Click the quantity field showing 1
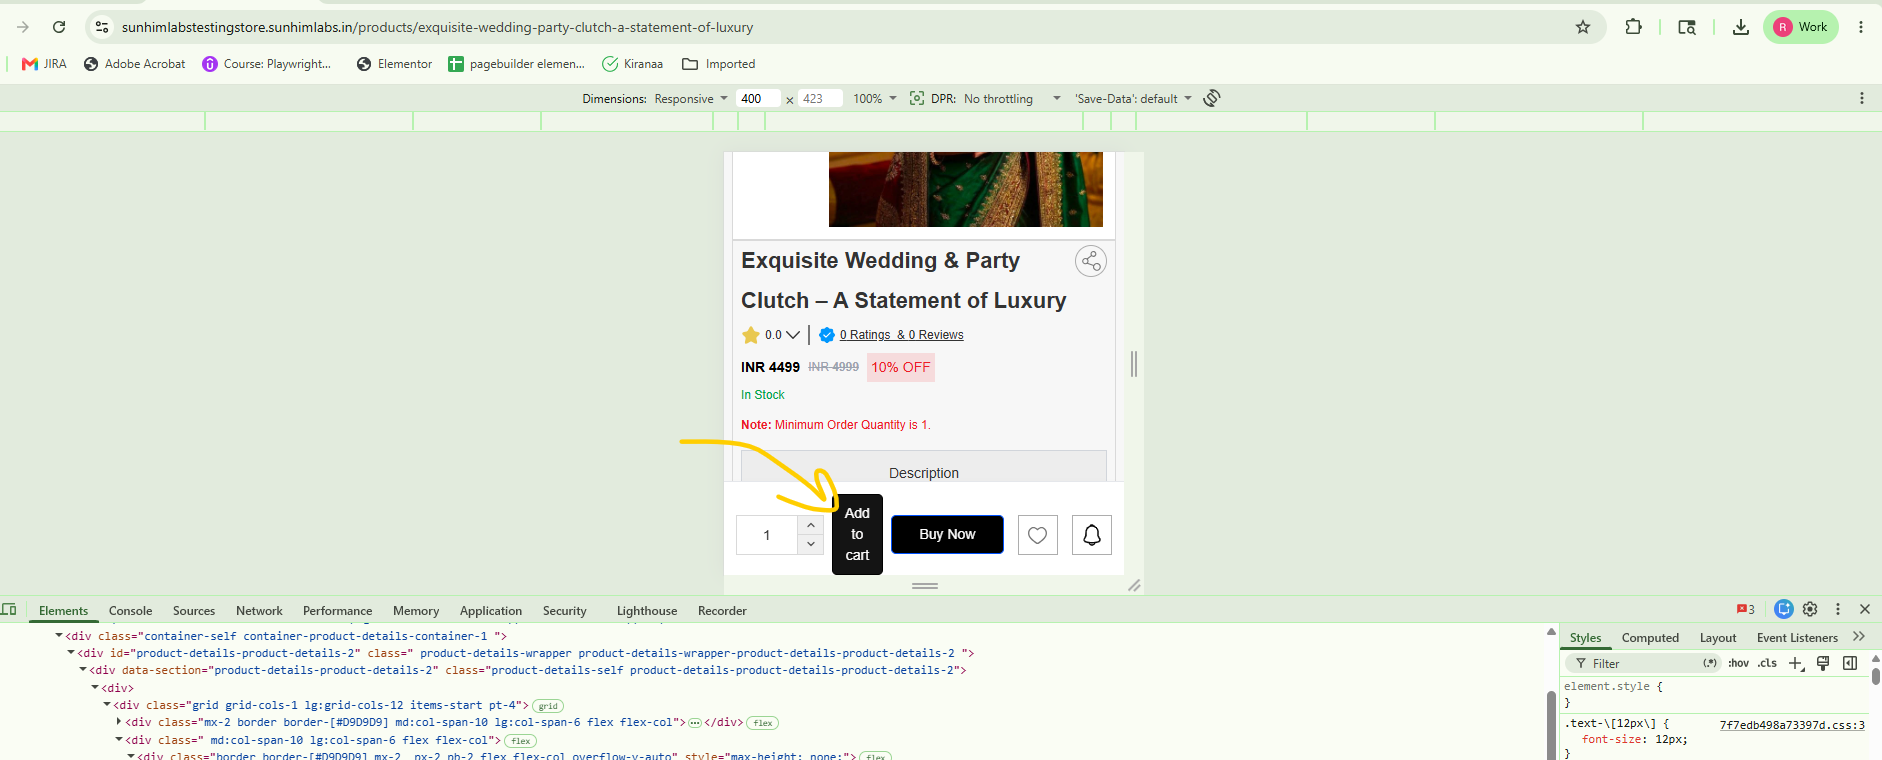This screenshot has height=760, width=1882. (767, 535)
